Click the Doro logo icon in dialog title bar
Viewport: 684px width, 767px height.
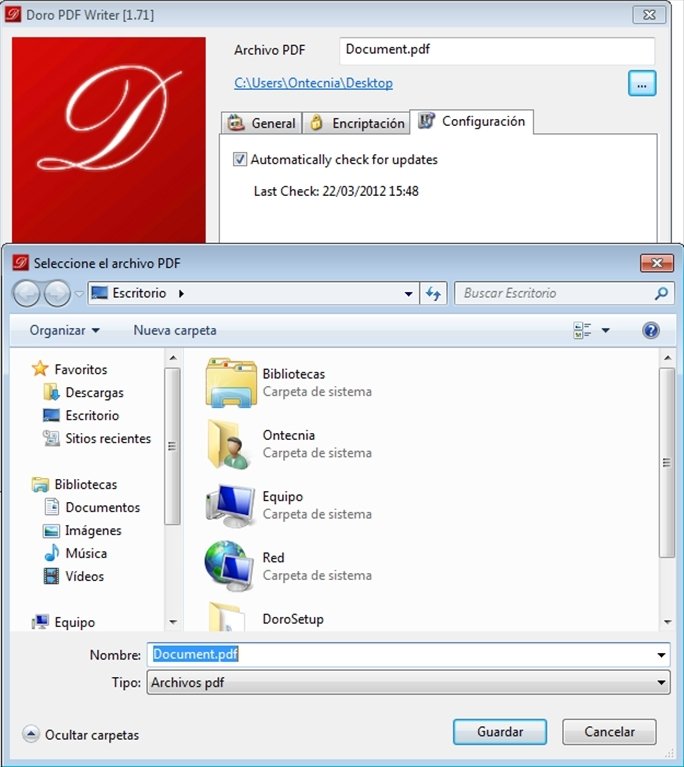[x=20, y=263]
